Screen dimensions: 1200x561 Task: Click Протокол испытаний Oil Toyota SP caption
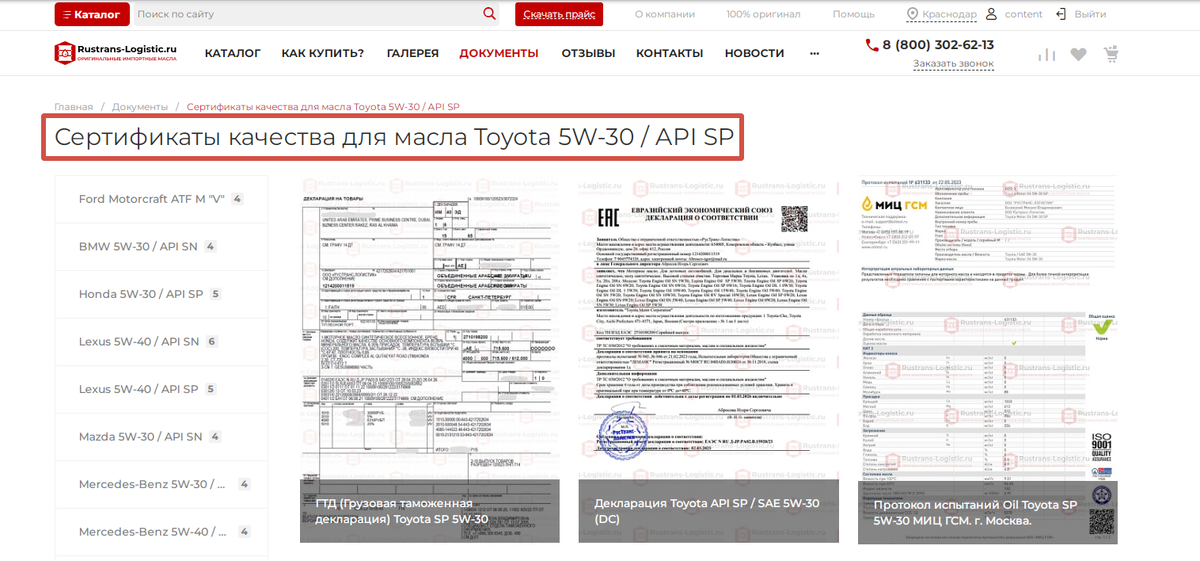975,512
